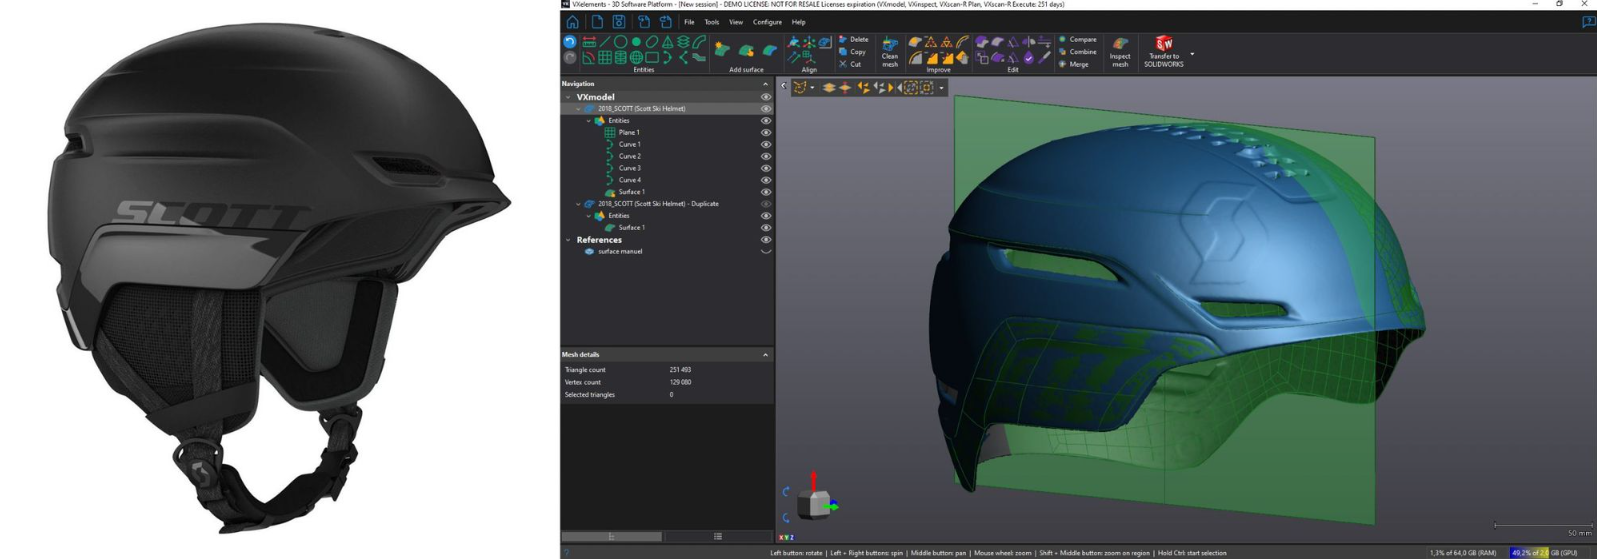Toggle visibility of Curve 3

click(x=766, y=168)
